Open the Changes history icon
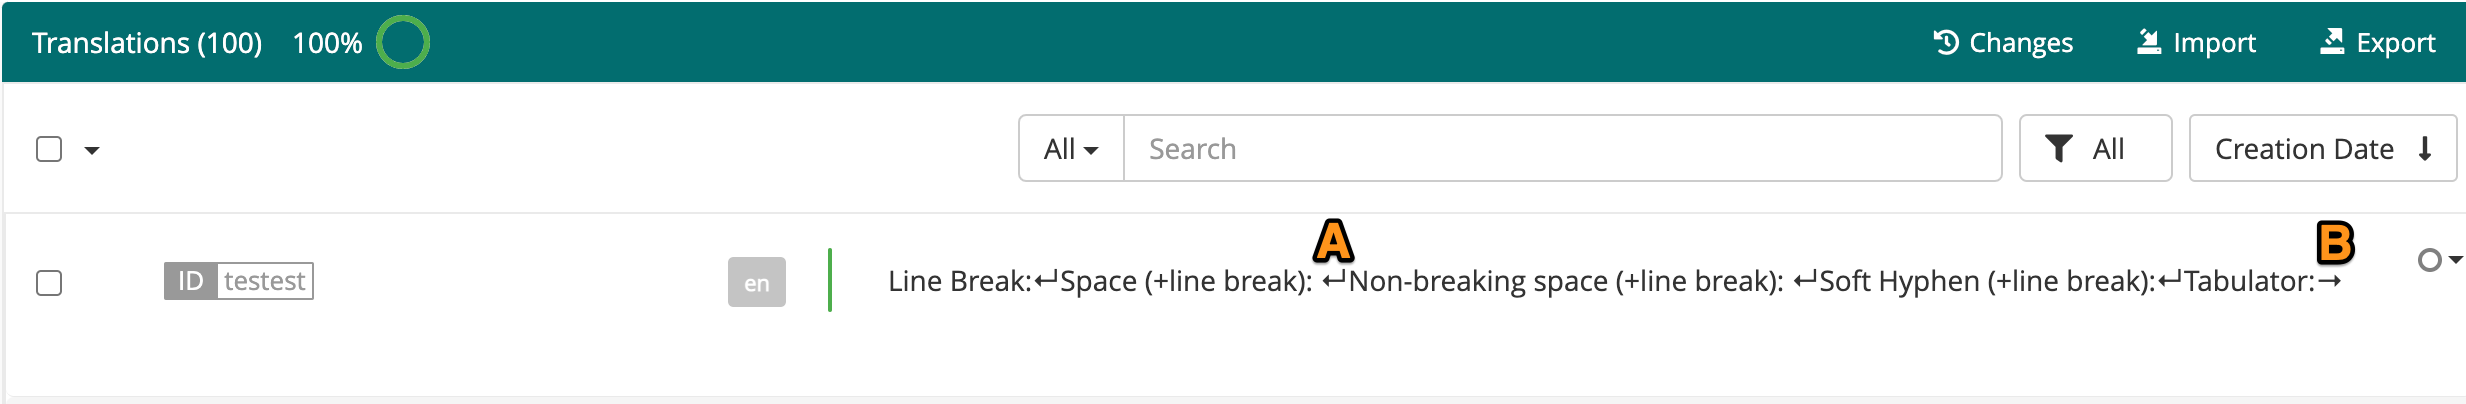 (1946, 42)
